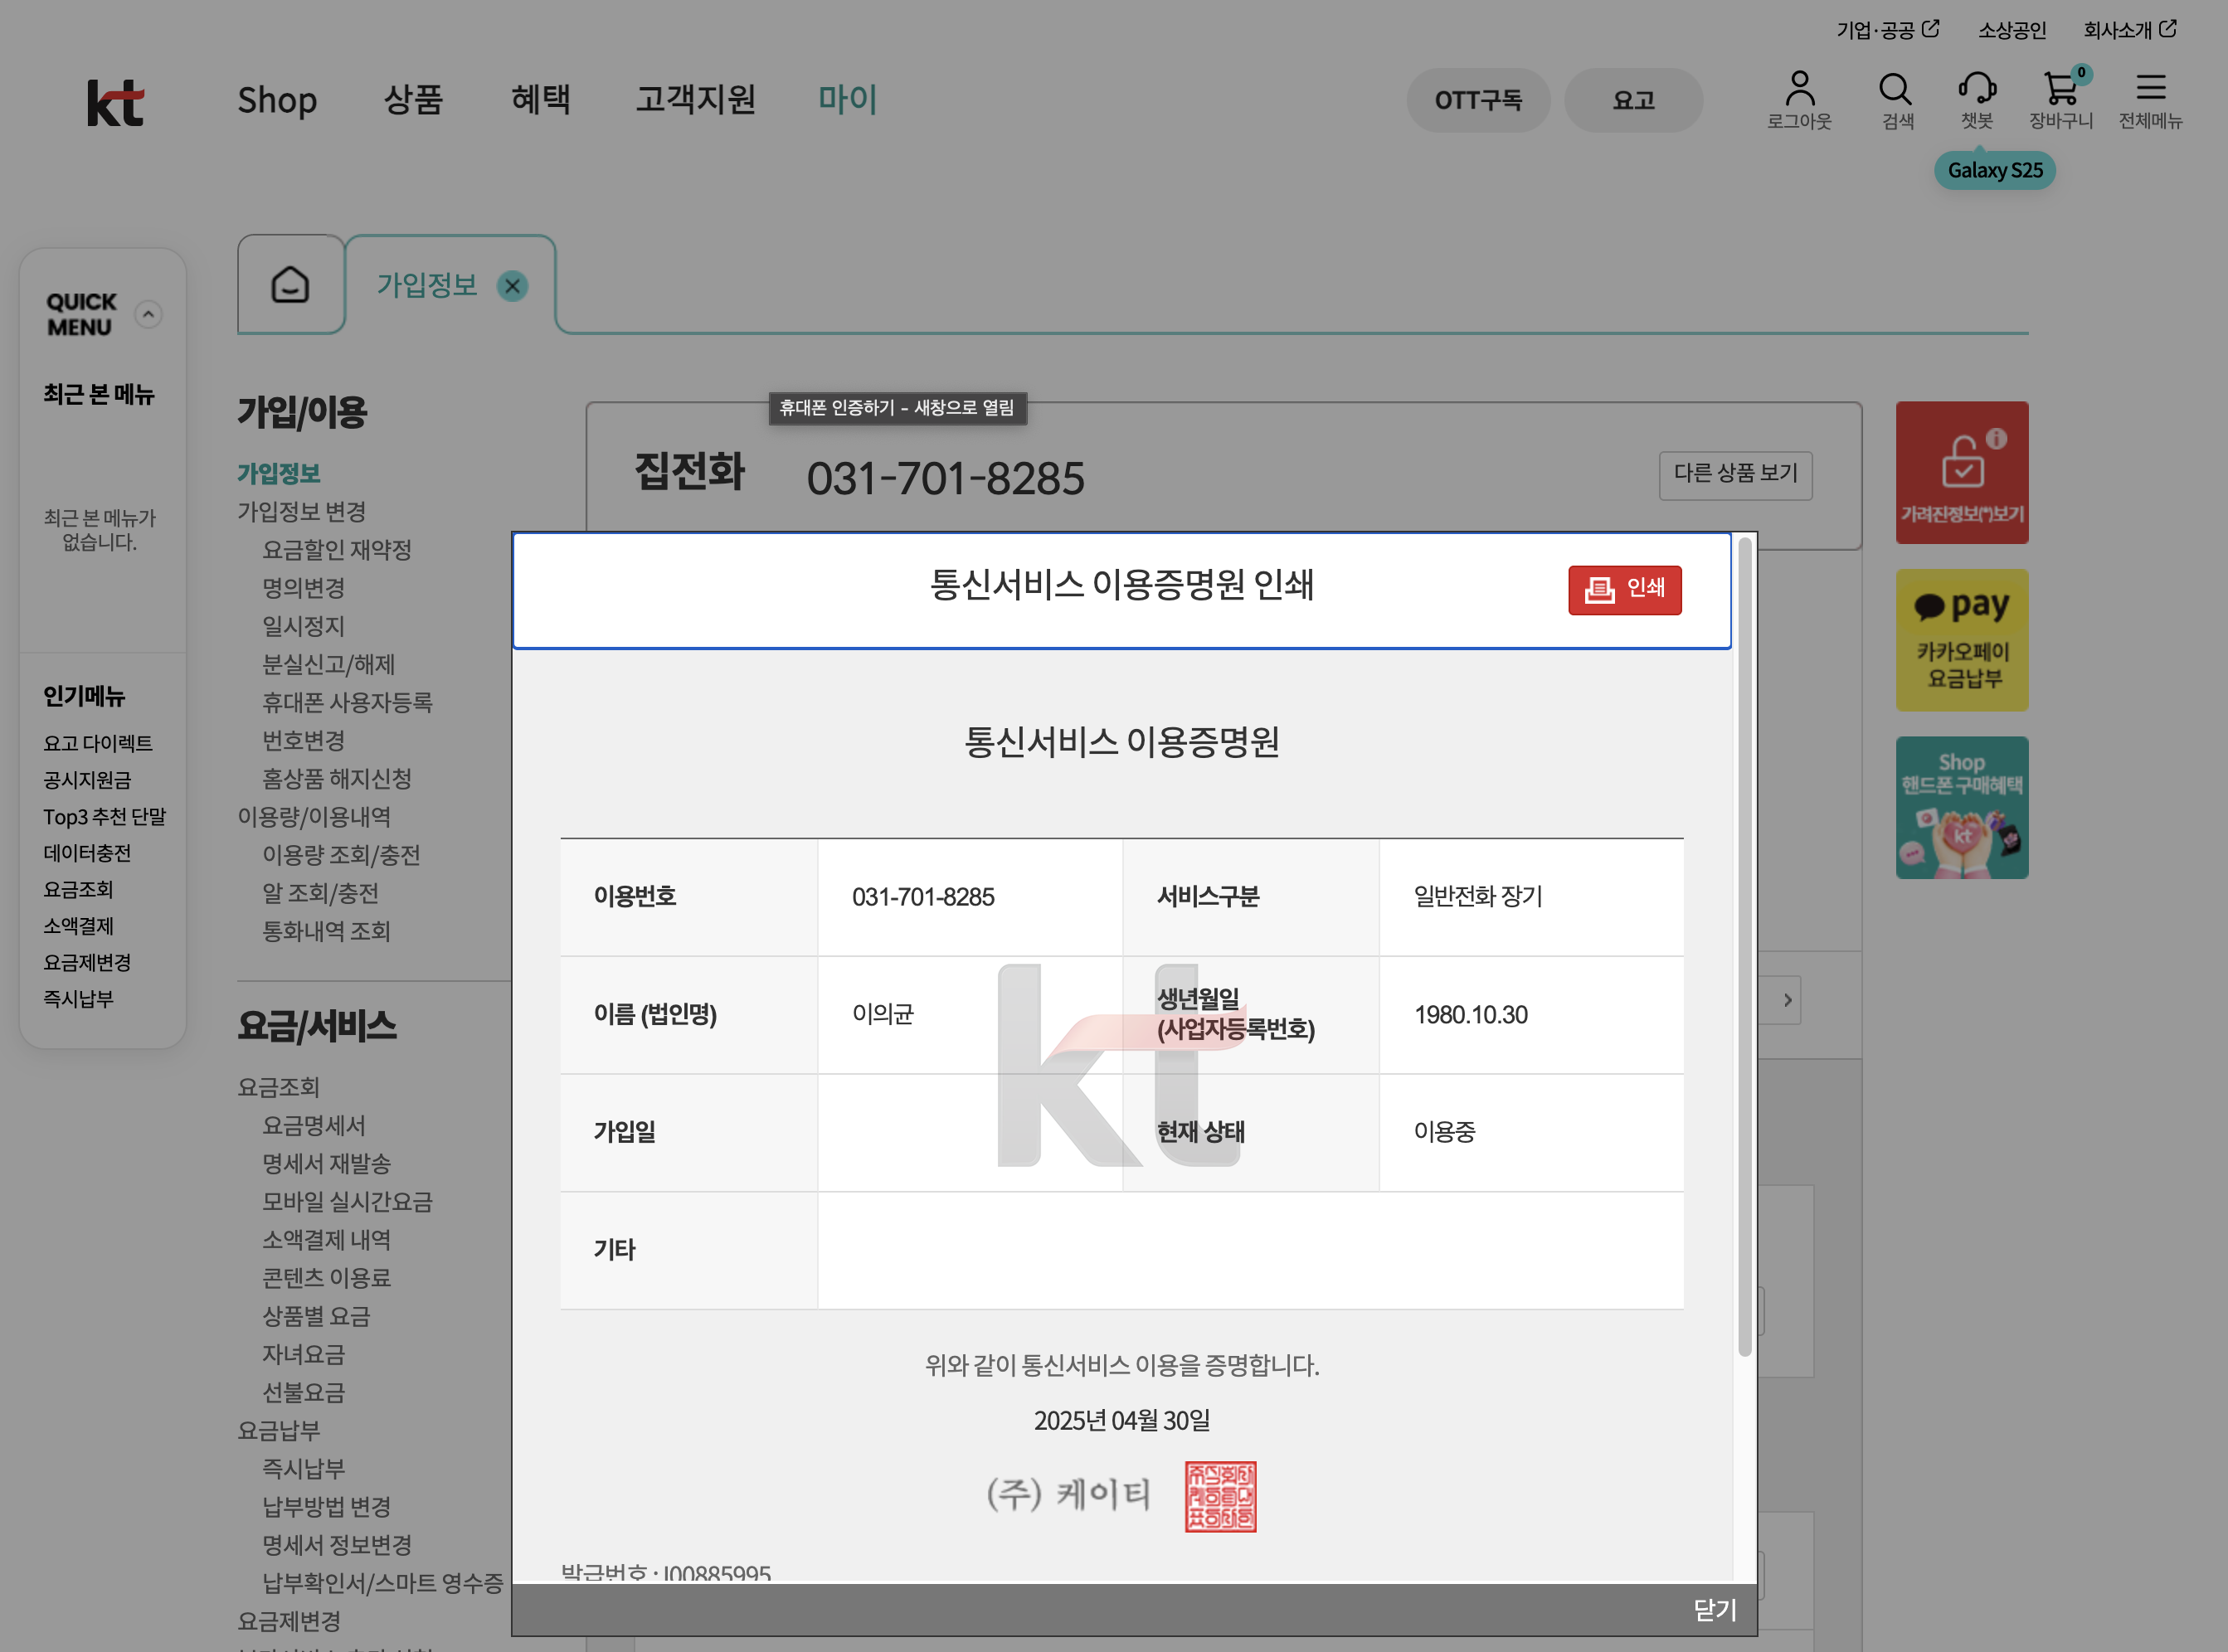Open 이용량/이용내역 in sidebar
The image size is (2228, 1652).
point(314,817)
